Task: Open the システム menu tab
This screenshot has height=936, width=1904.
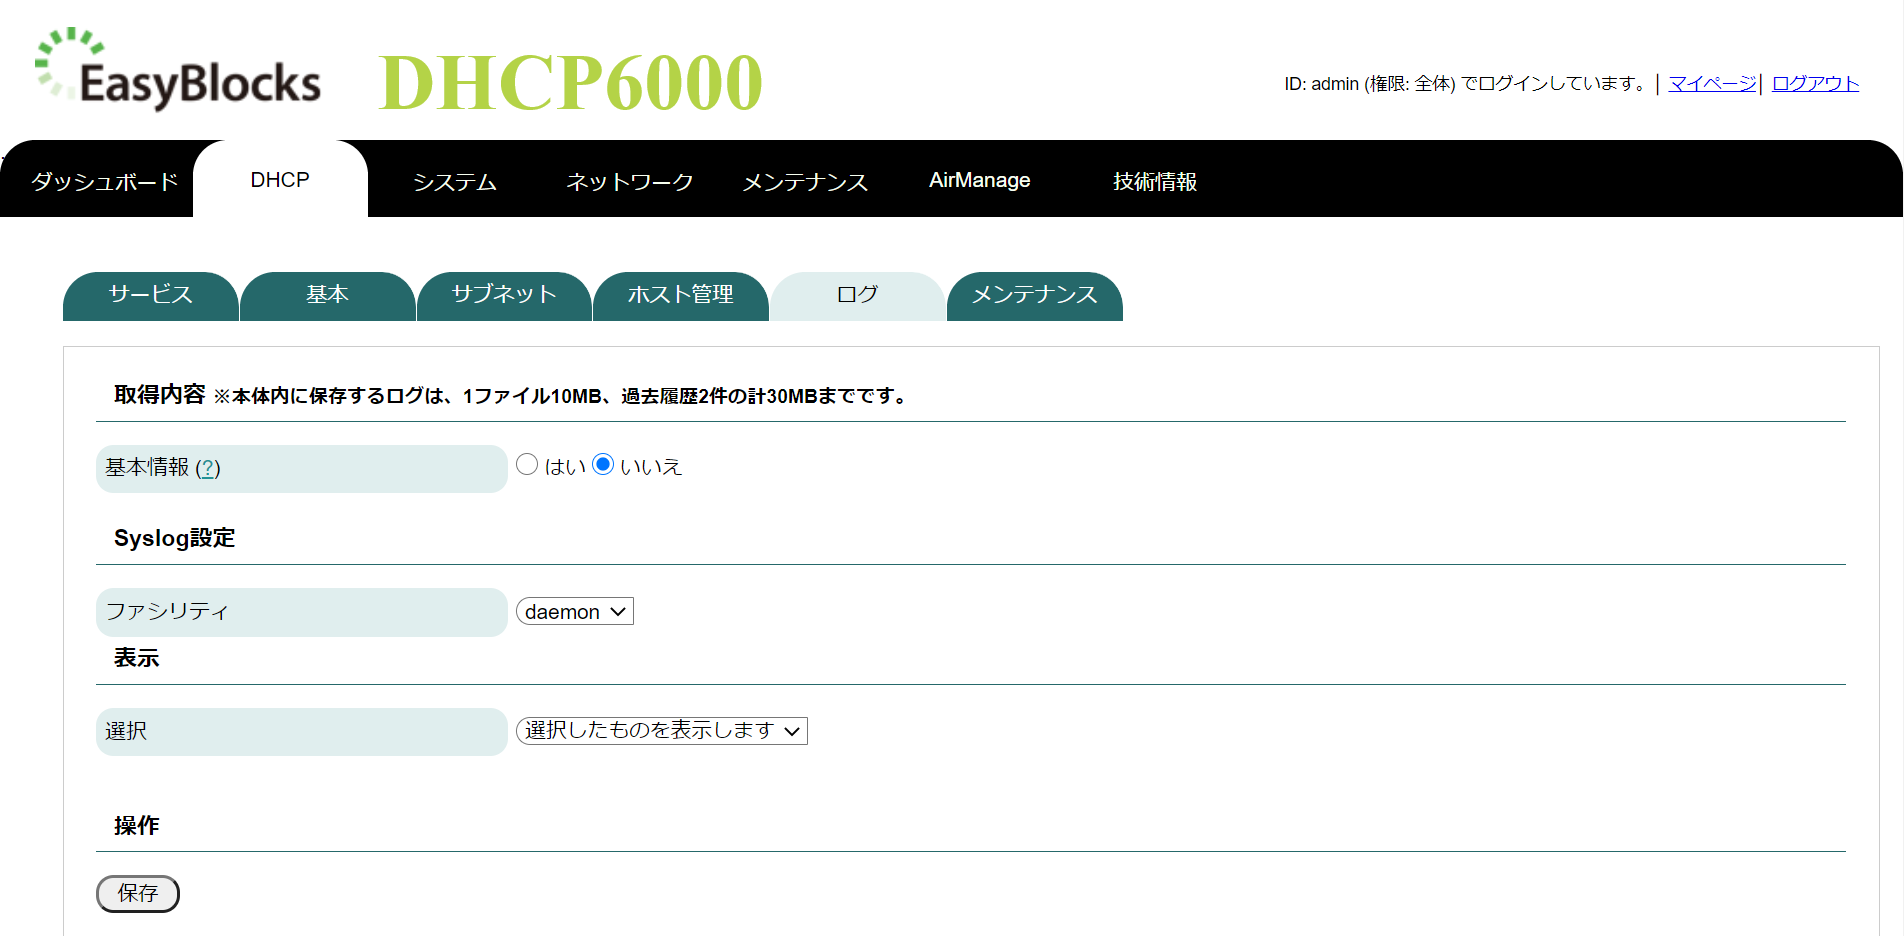Action: tap(455, 181)
